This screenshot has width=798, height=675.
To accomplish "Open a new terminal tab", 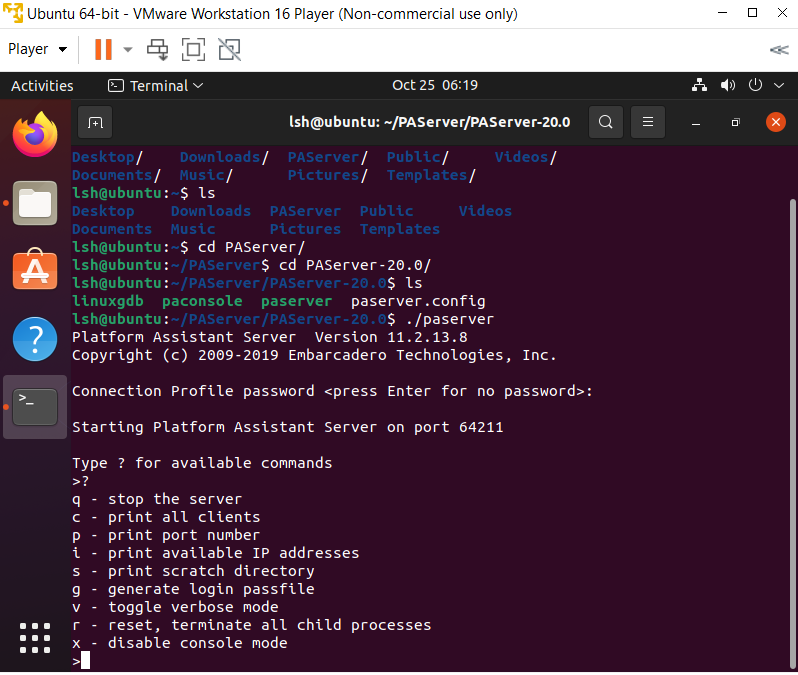I will (95, 122).
